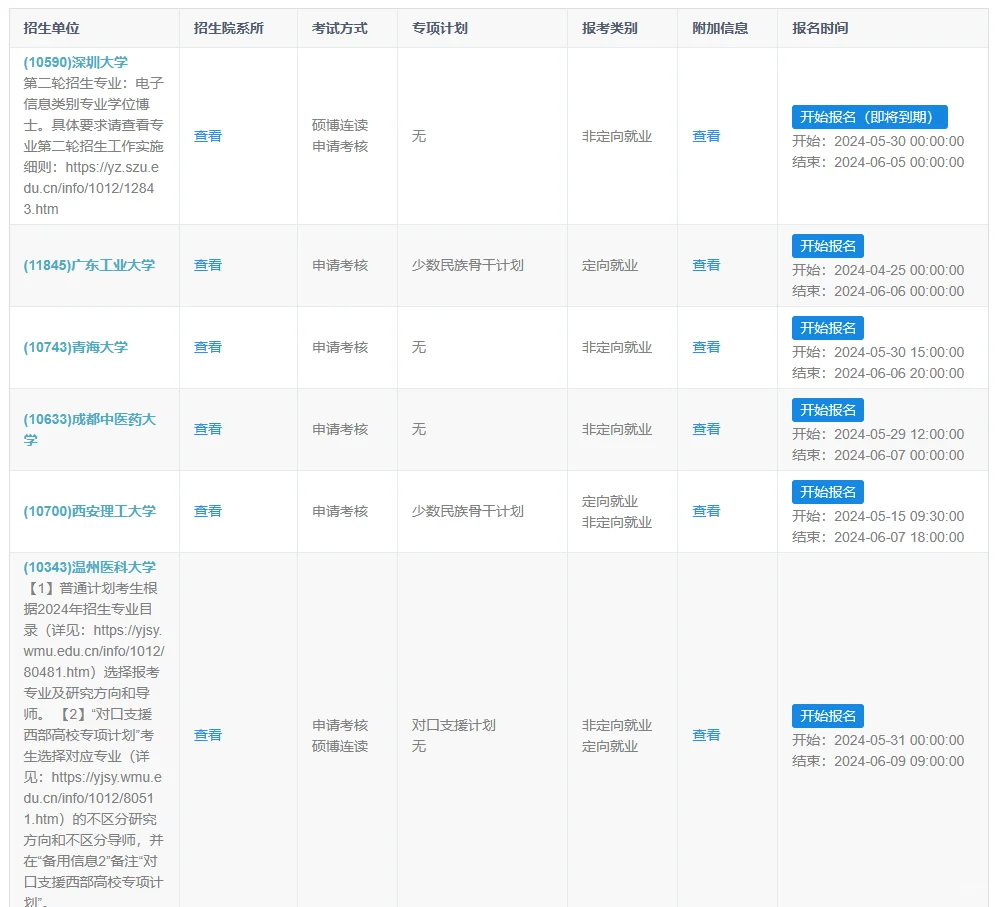
Task: Click end time 2024-06-07 18:00:00
Action: click(899, 537)
